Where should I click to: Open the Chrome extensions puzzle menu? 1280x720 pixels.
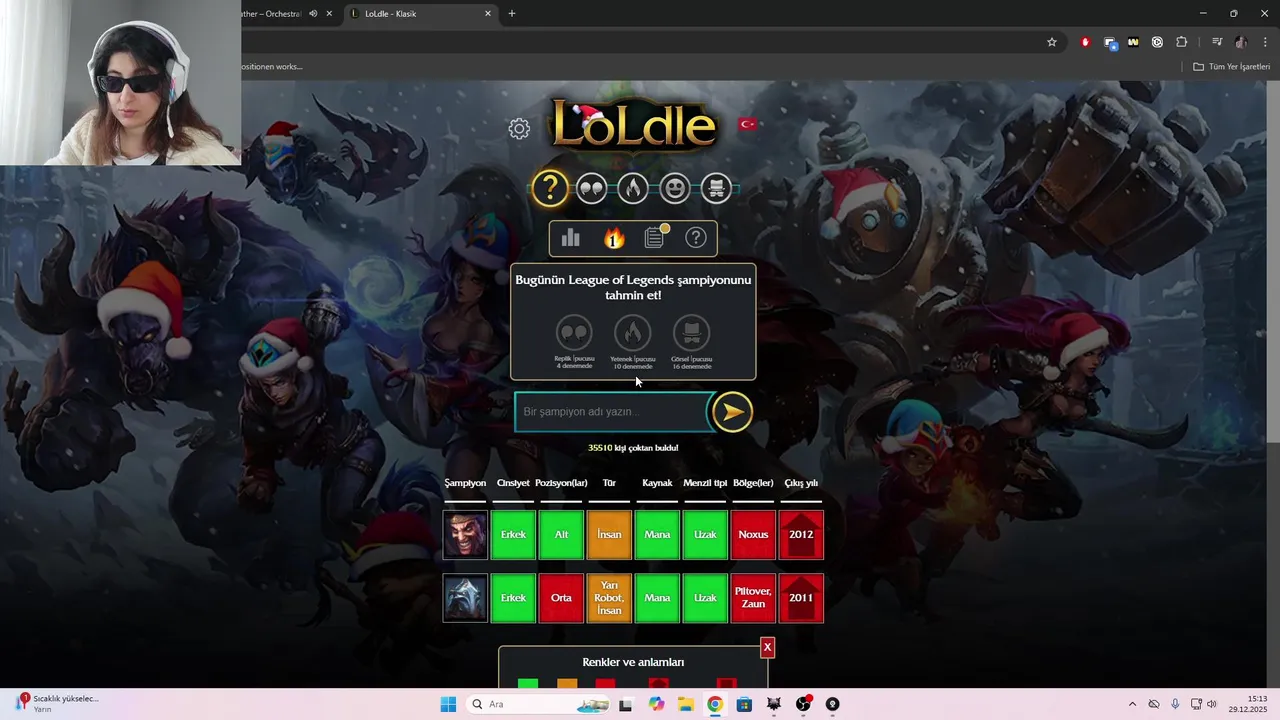tap(1182, 42)
